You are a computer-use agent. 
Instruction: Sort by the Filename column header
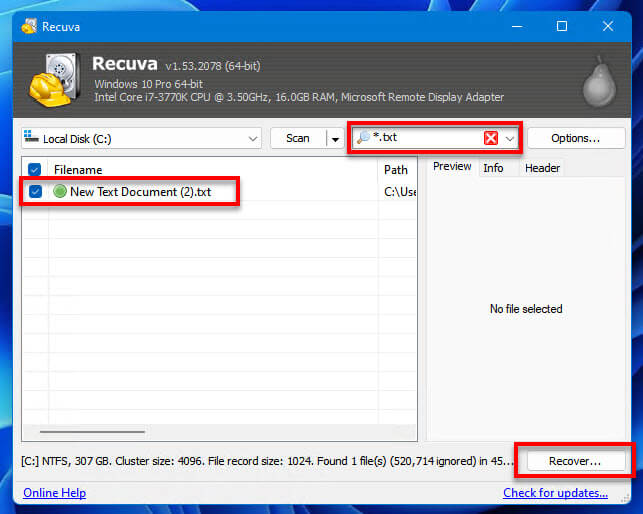[x=212, y=170]
